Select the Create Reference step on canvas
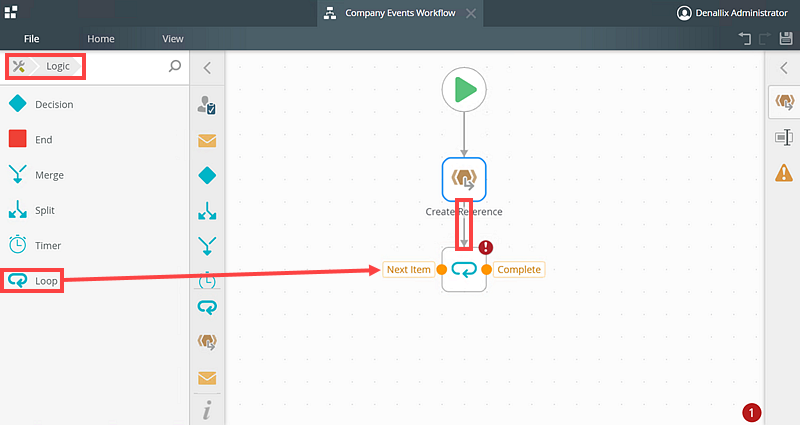Image resolution: width=800 pixels, height=425 pixels. pyautogui.click(x=464, y=179)
